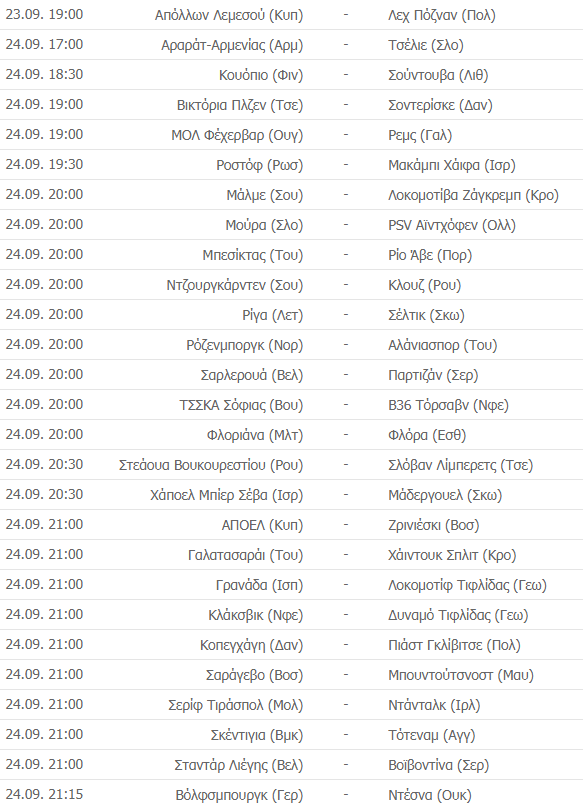Click on Ρεμς (Γαλ) away team

click(420, 135)
